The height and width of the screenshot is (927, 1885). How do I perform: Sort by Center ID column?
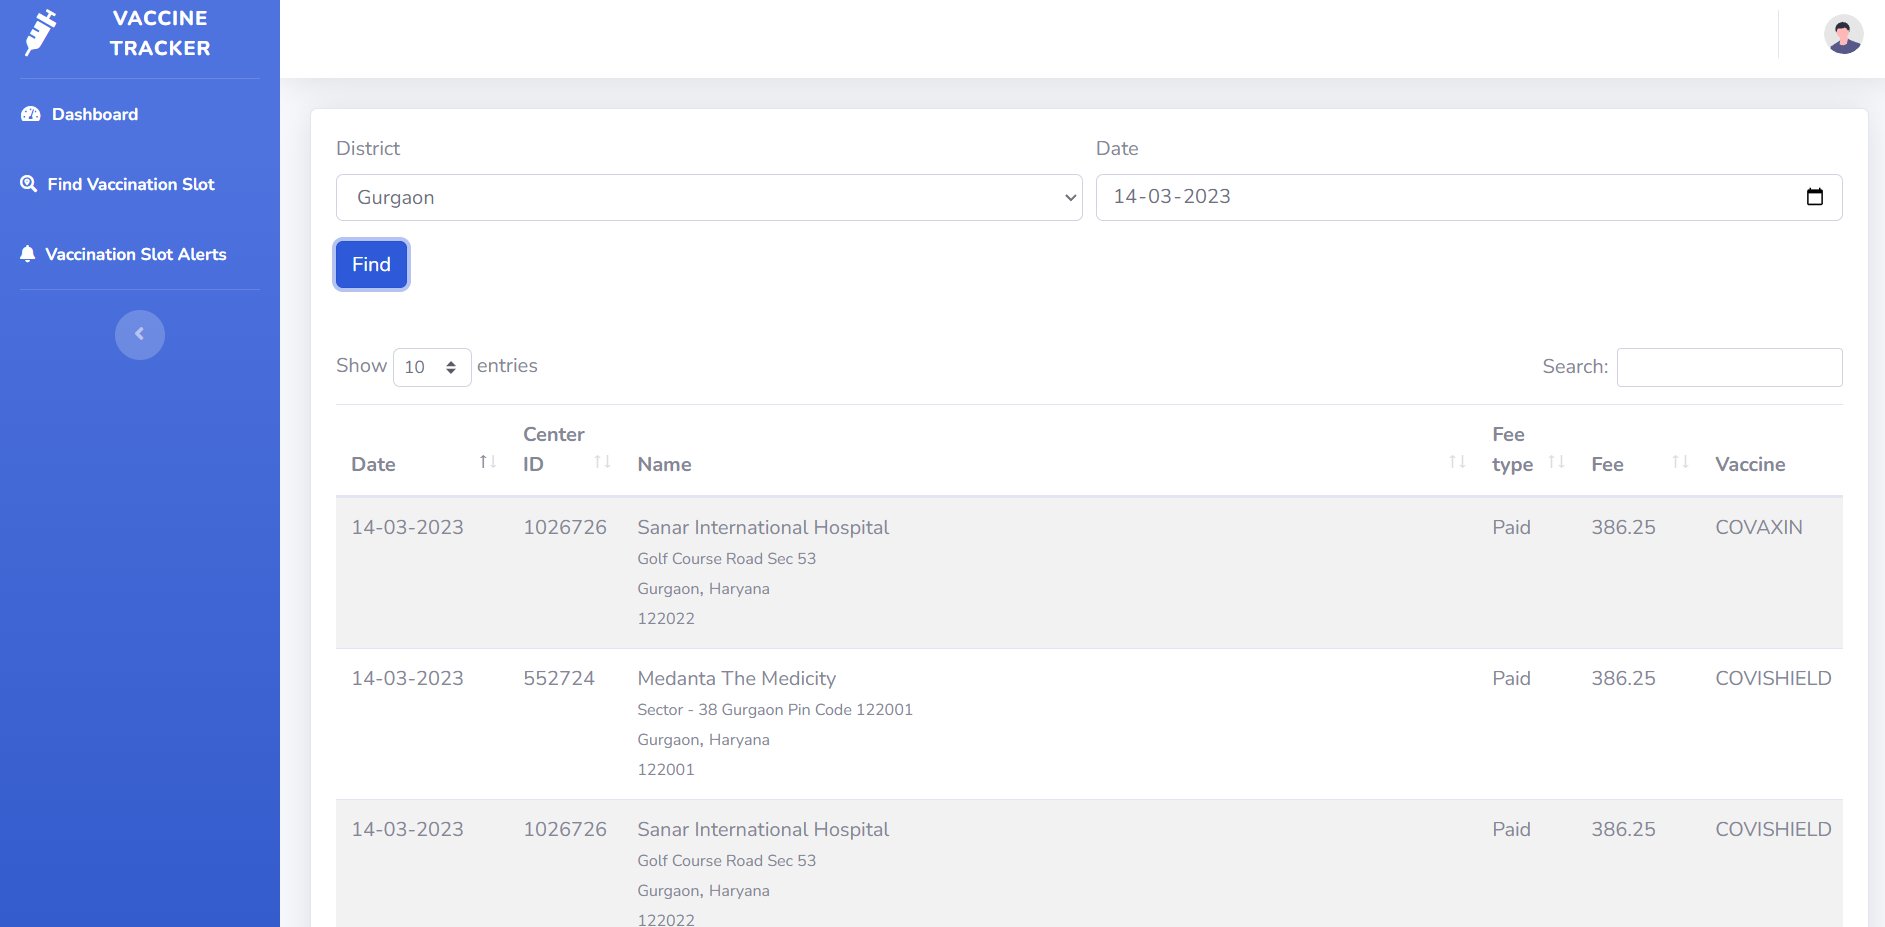pyautogui.click(x=602, y=462)
